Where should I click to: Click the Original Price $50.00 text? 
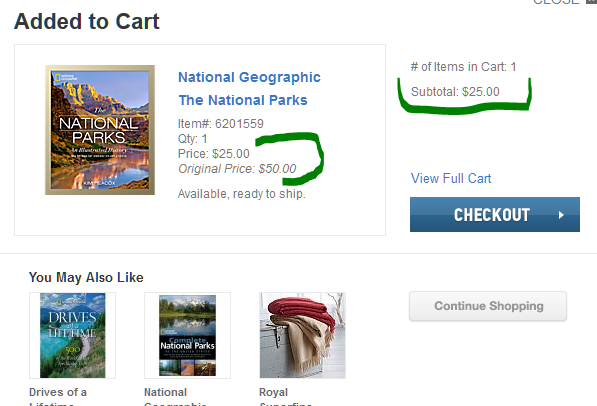click(237, 169)
